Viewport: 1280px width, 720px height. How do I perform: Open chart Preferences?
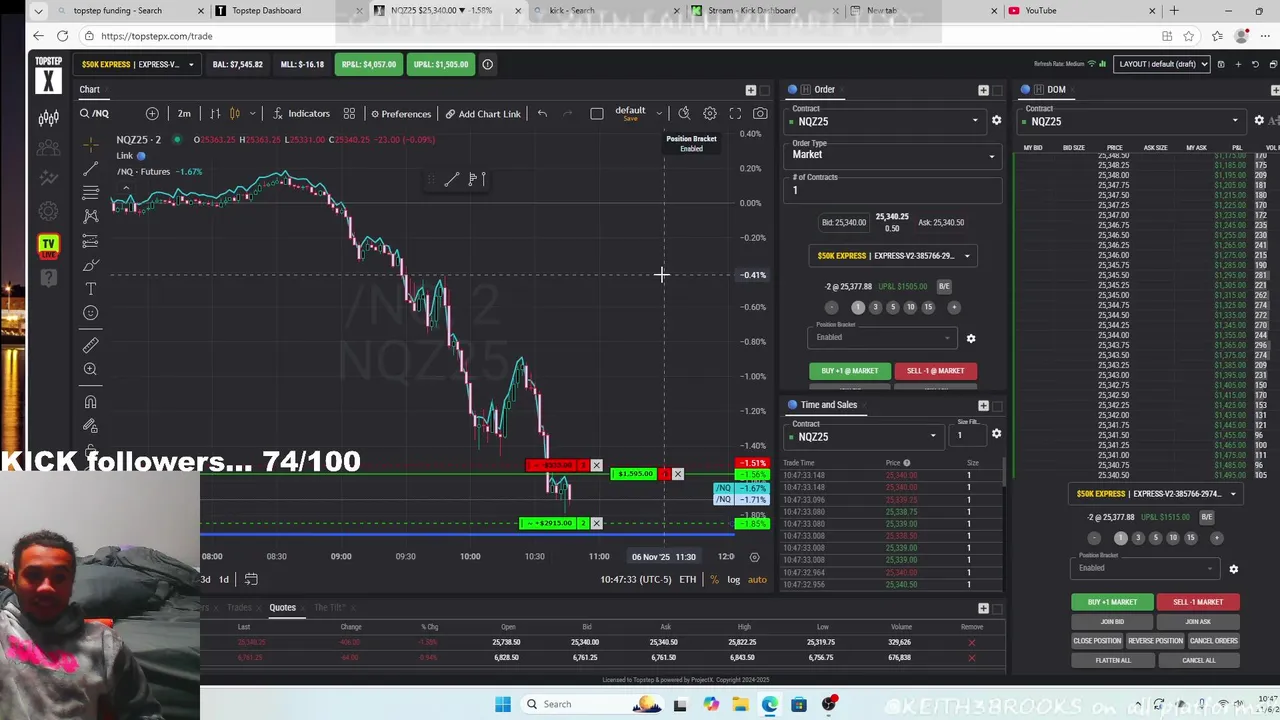point(400,113)
